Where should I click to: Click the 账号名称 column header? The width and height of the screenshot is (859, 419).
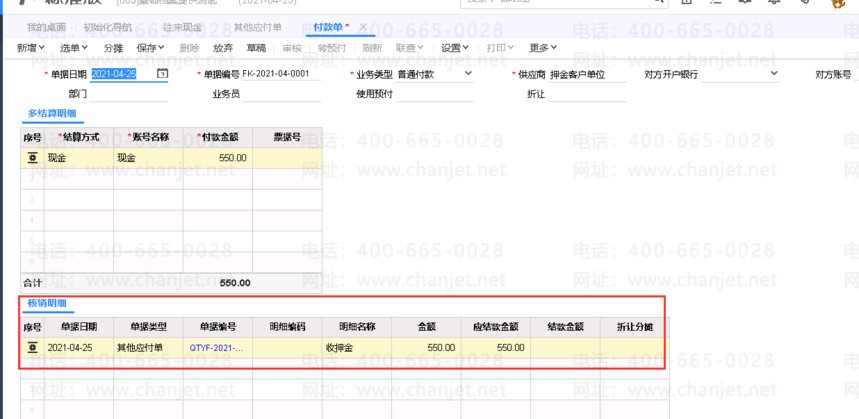pyautogui.click(x=148, y=137)
